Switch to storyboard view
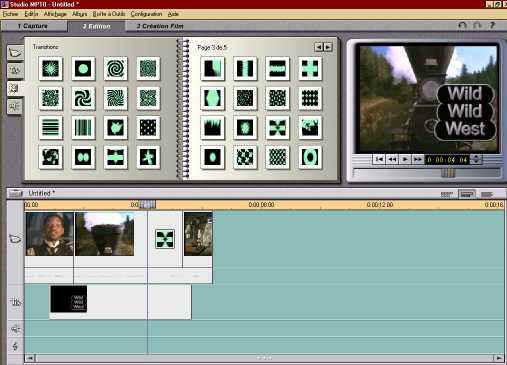 point(447,194)
